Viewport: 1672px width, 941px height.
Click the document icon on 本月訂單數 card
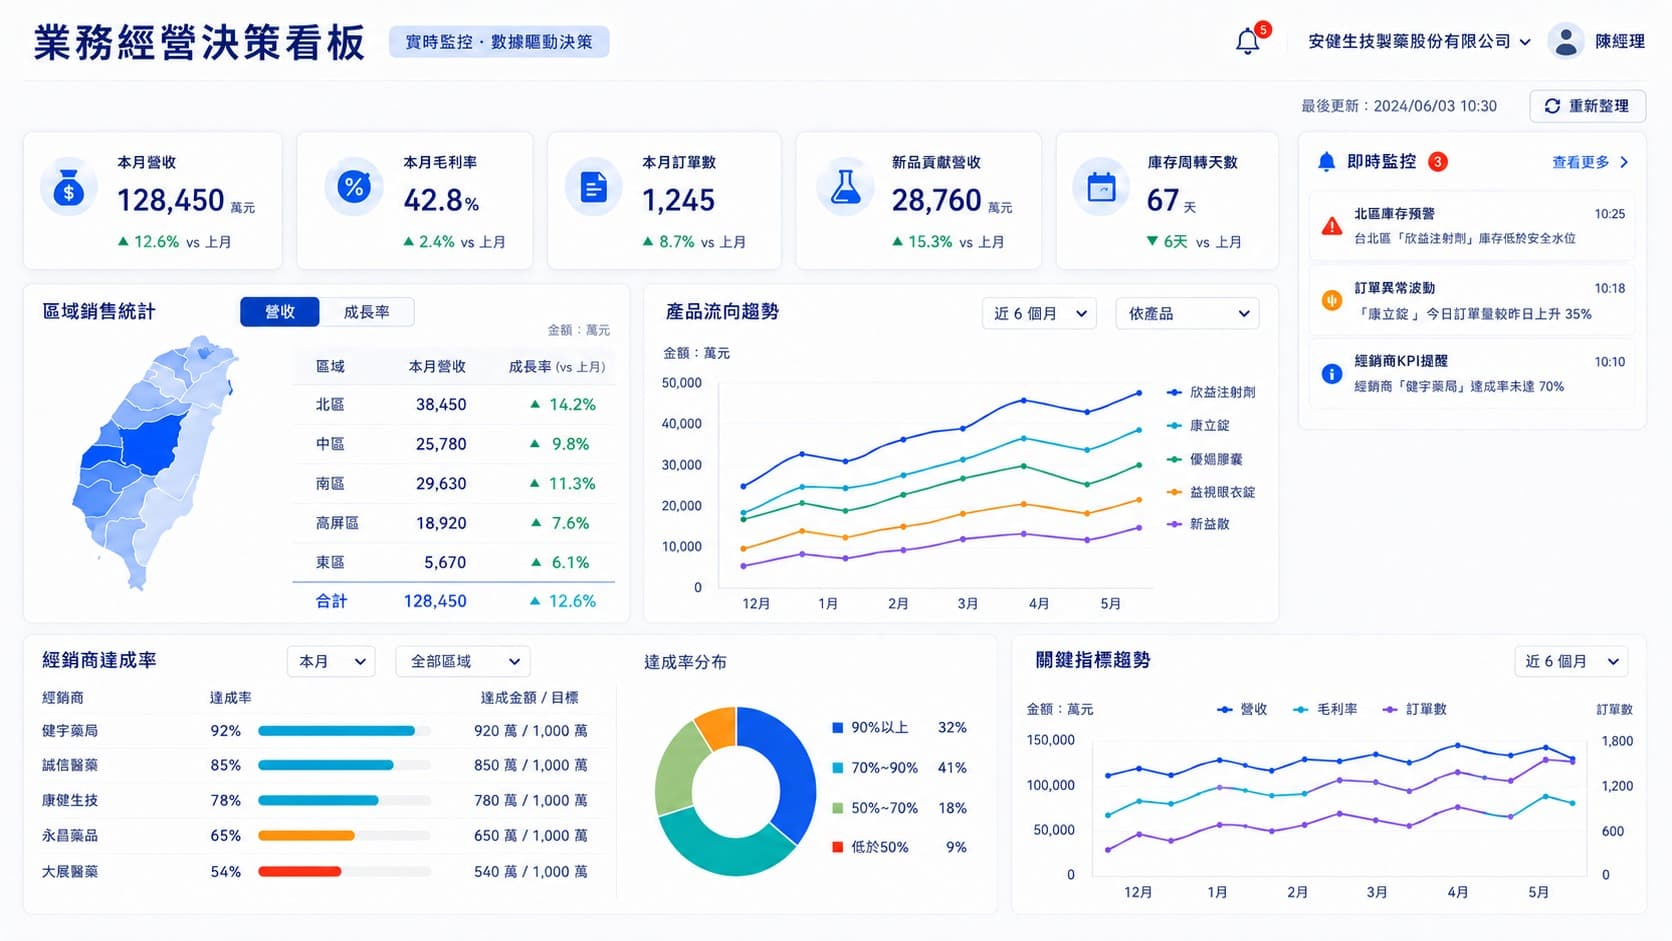[x=594, y=187]
